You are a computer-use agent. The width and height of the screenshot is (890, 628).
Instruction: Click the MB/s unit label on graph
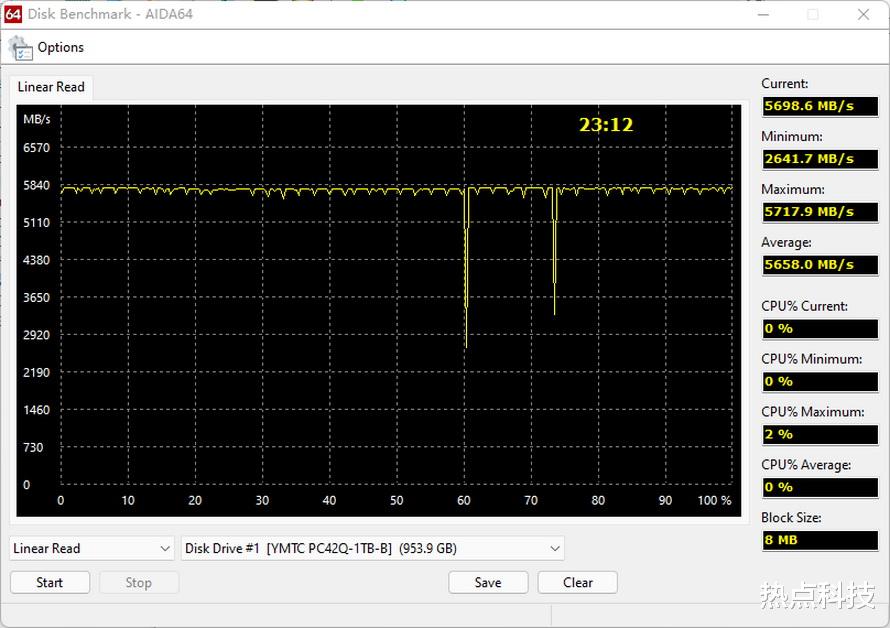(37, 119)
